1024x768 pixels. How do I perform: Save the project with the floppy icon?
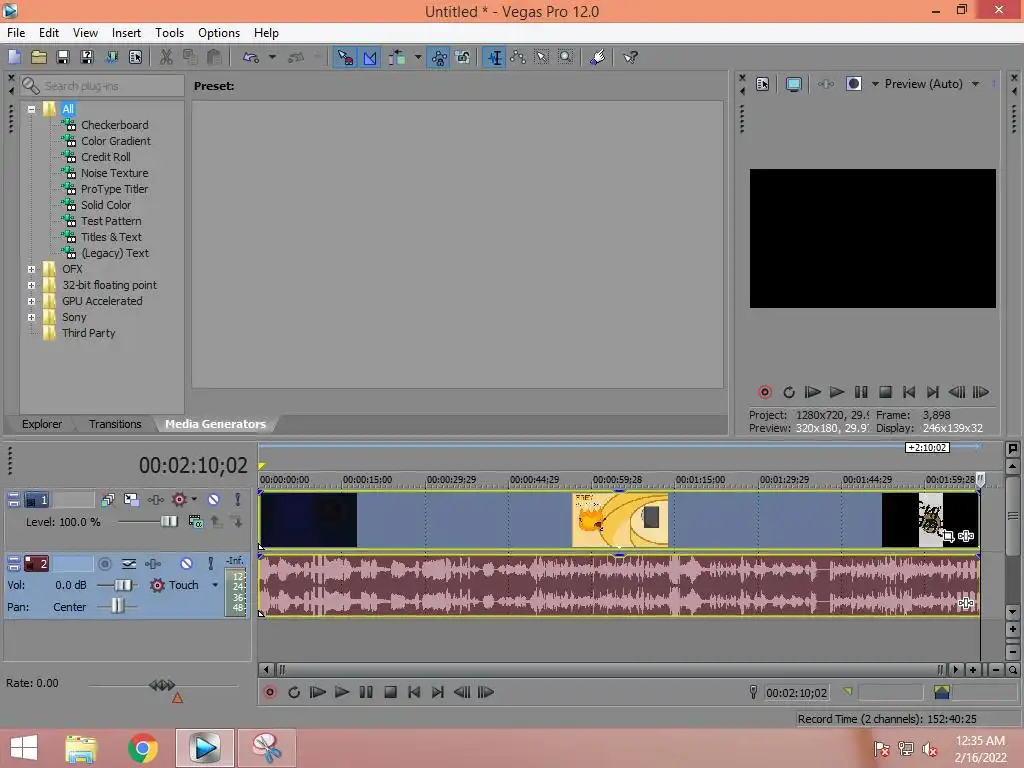(63, 57)
